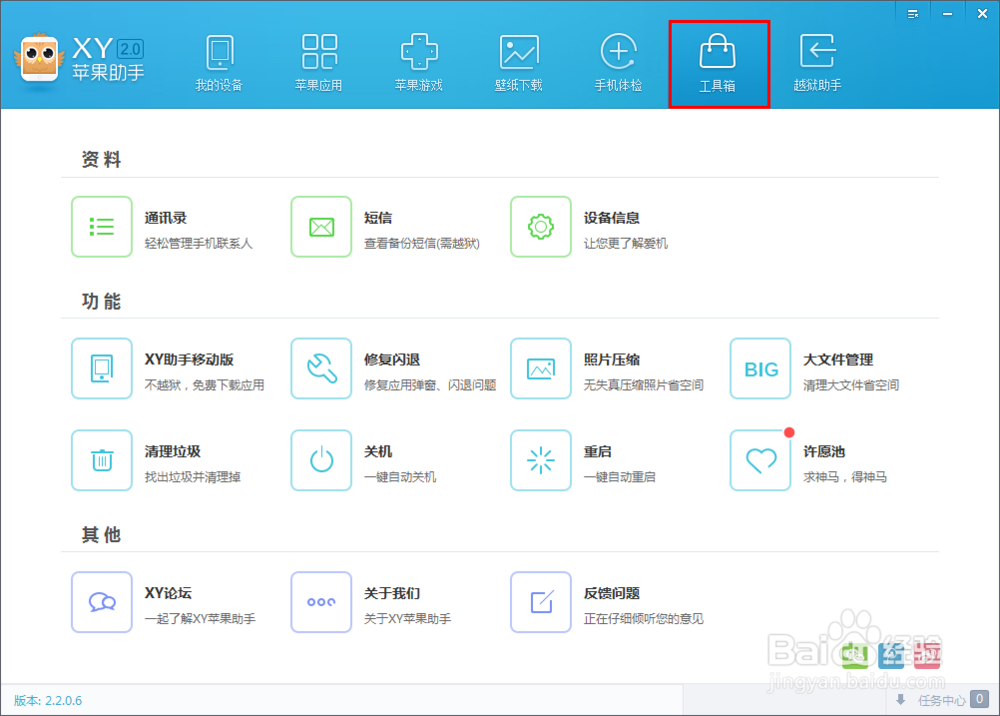Image resolution: width=1000 pixels, height=716 pixels.
Task: Go to 壁纸下载 tab
Action: (x=519, y=64)
